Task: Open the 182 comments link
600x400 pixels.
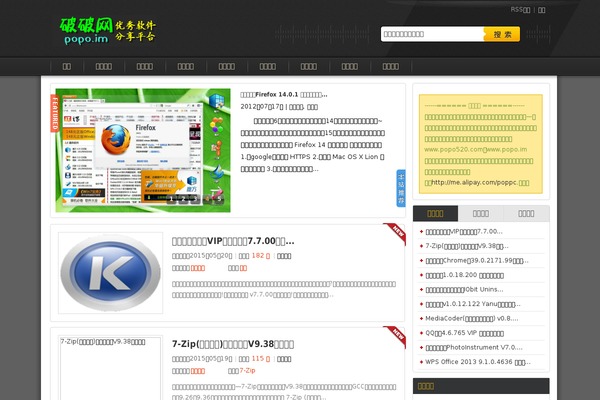Action: coord(261,256)
